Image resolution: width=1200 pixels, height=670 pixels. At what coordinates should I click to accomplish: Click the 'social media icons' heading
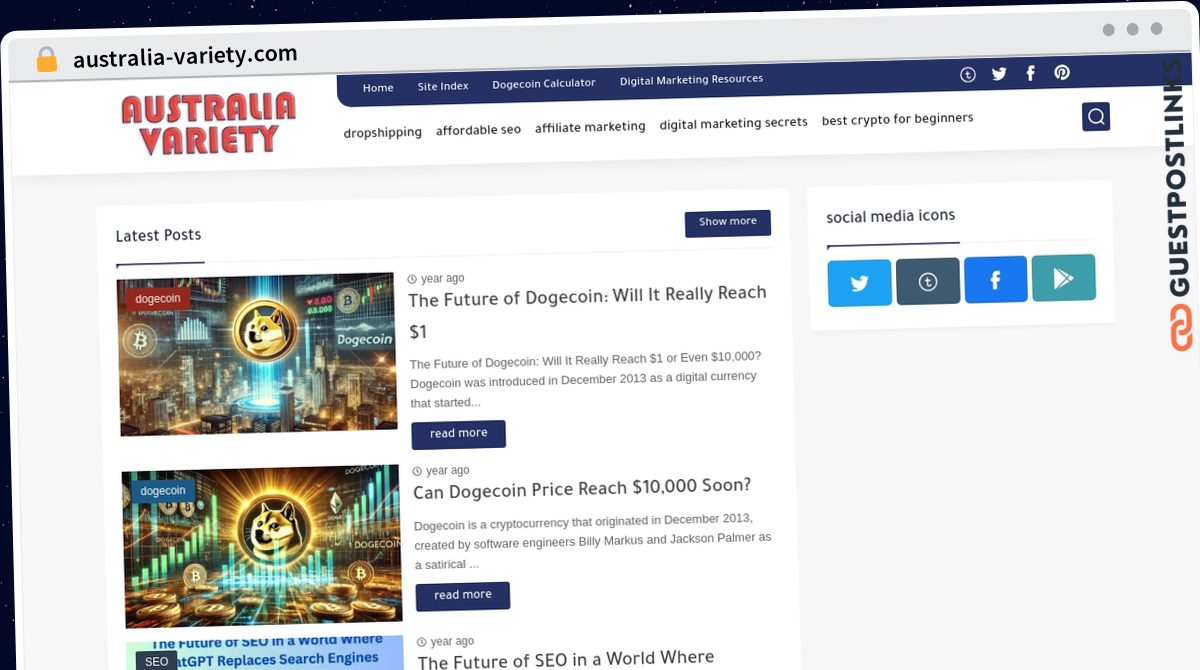(890, 216)
